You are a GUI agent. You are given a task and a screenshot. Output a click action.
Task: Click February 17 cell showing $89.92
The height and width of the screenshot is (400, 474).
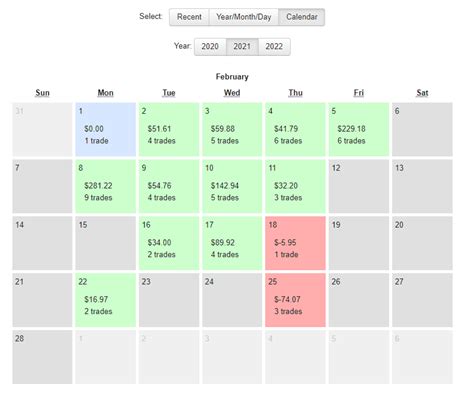click(232, 243)
